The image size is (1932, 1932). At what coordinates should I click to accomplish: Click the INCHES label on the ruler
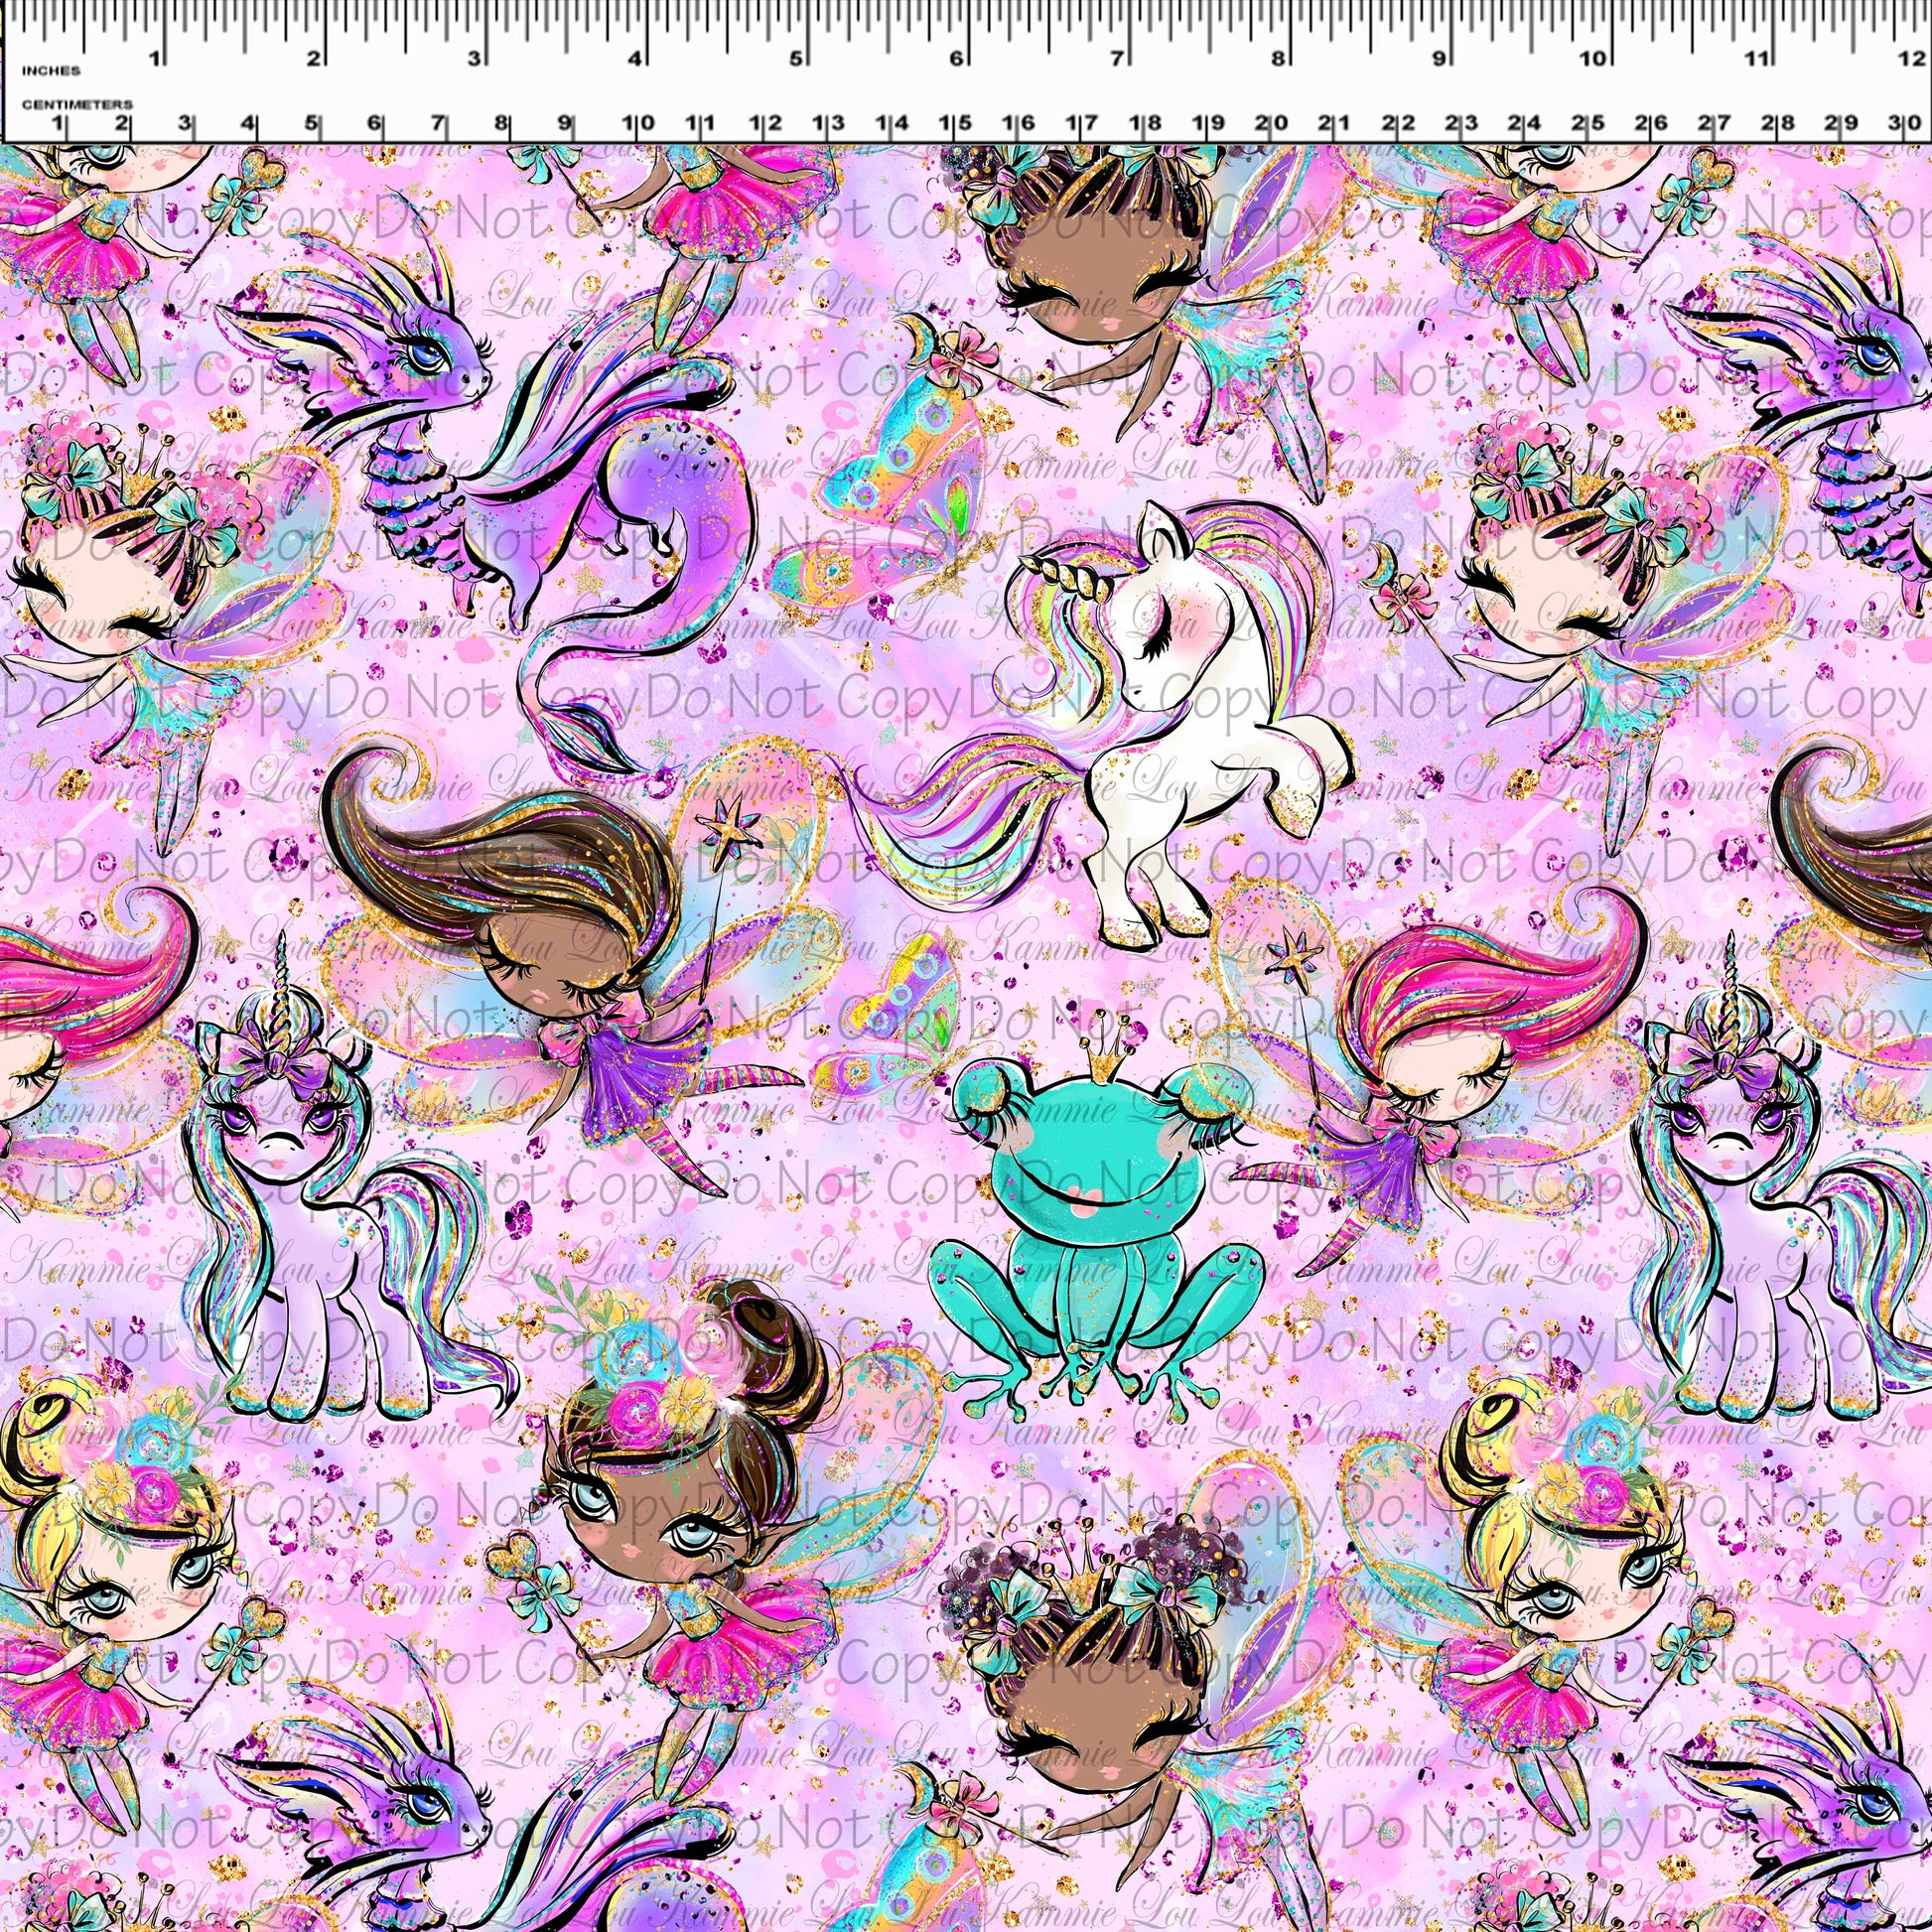pos(50,71)
